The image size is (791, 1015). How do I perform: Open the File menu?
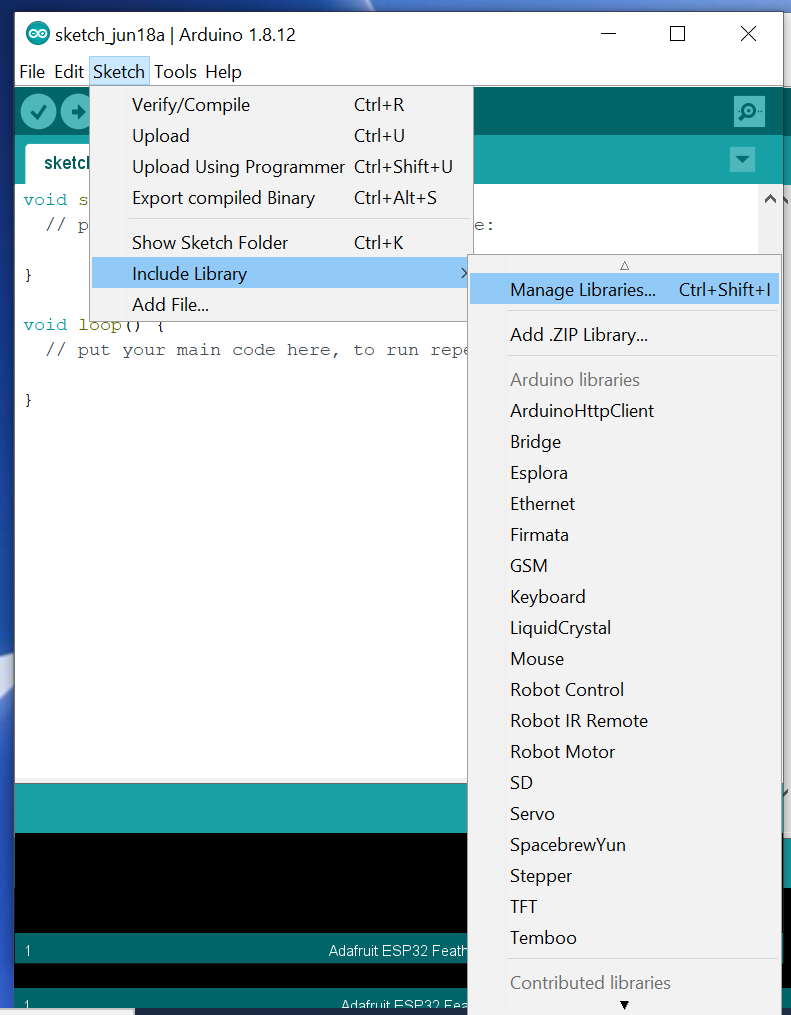click(x=32, y=72)
